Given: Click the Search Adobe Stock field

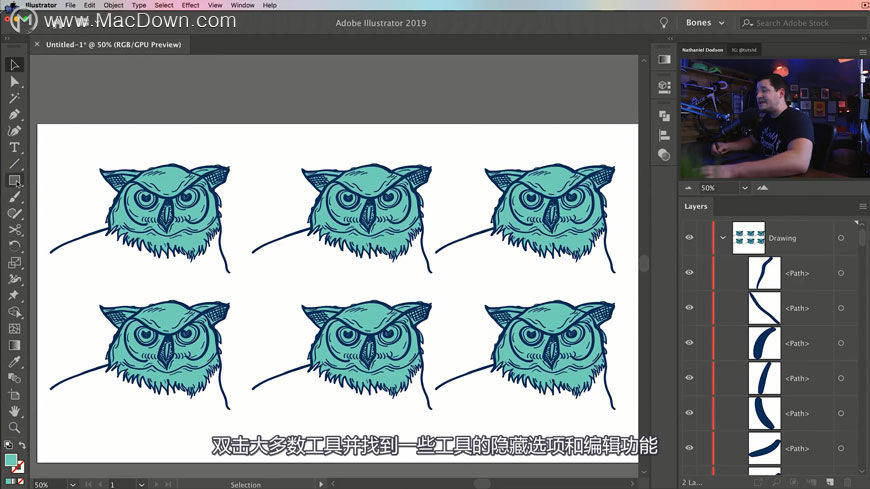Looking at the screenshot, I should pyautogui.click(x=803, y=23).
